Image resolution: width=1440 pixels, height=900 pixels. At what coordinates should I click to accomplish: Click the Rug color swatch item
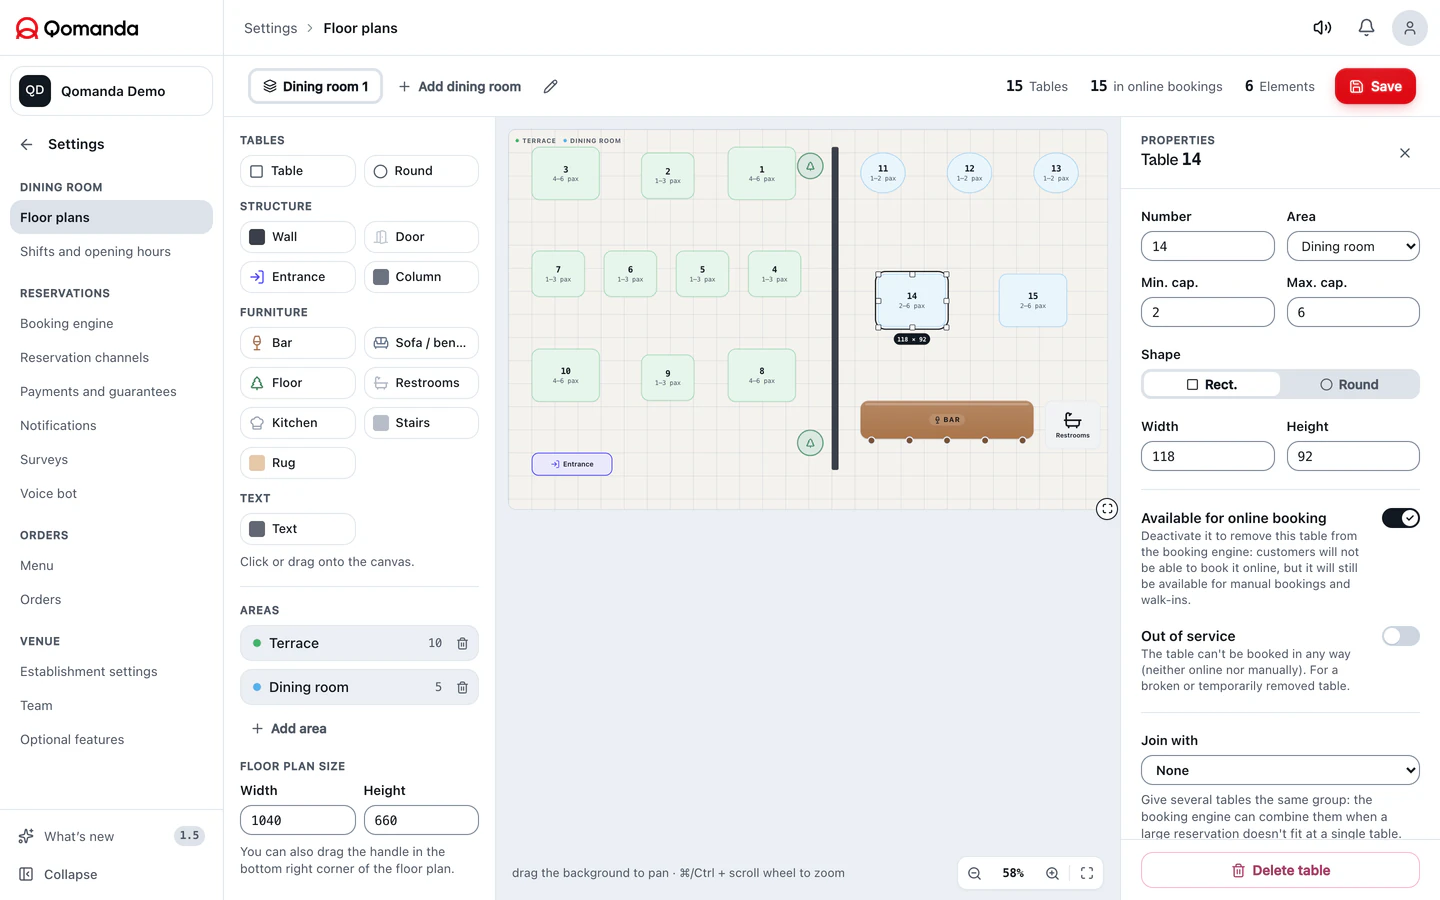pos(298,463)
